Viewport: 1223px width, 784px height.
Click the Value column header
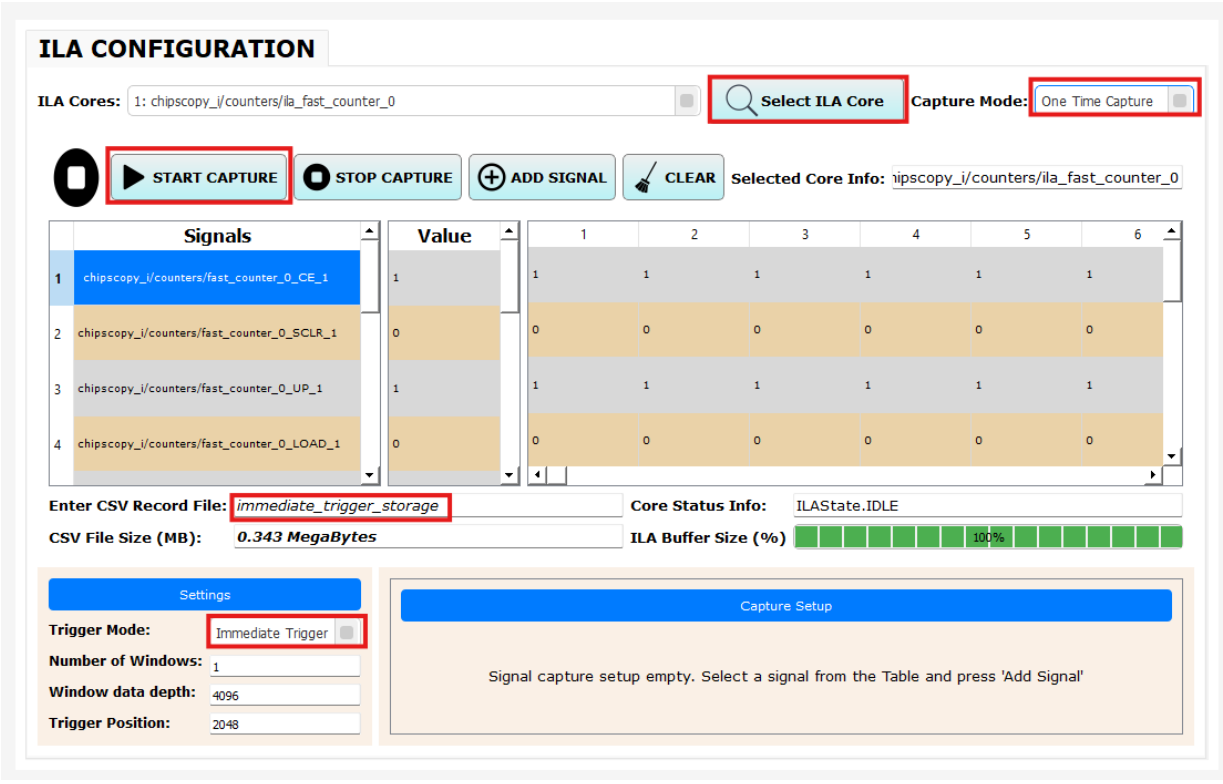pyautogui.click(x=444, y=236)
